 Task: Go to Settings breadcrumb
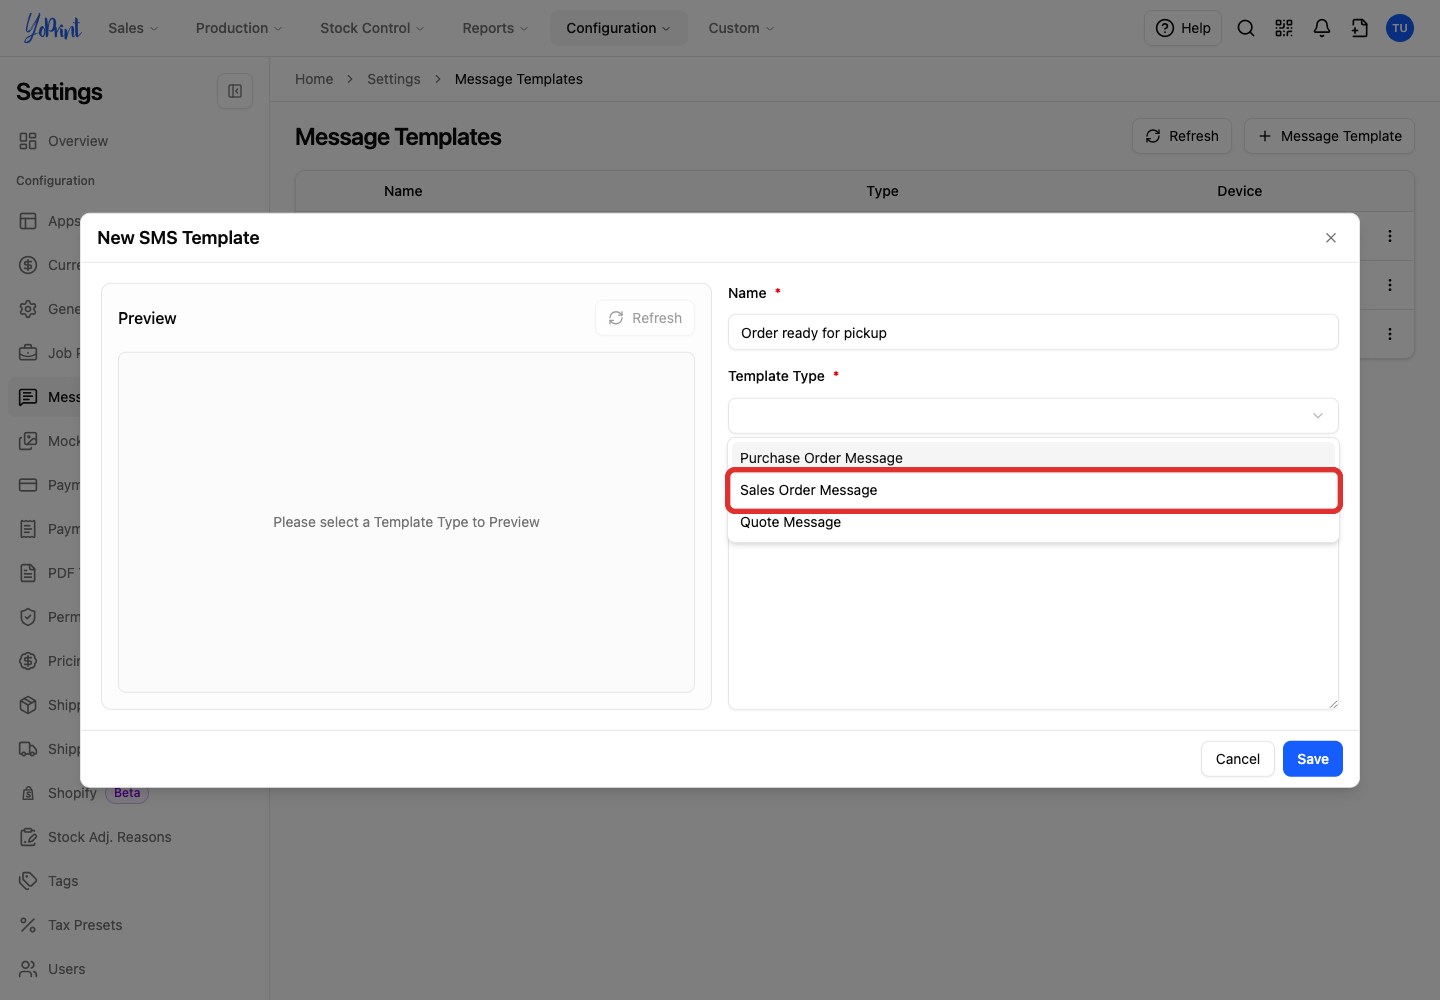click(x=394, y=79)
